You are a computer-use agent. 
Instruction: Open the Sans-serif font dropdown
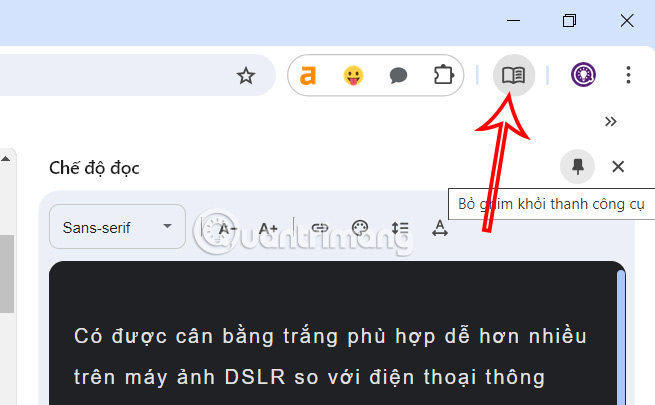(x=117, y=227)
